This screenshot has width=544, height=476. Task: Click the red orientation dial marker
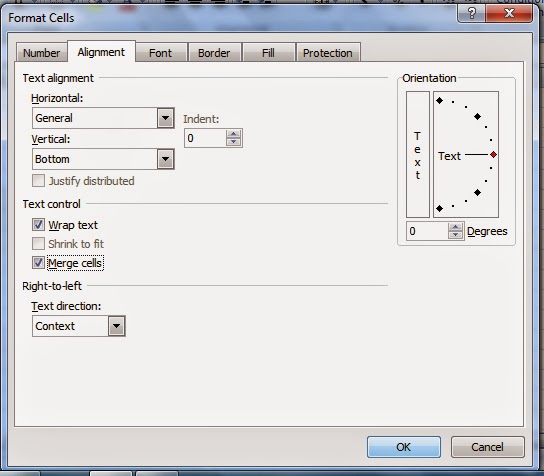click(x=493, y=154)
